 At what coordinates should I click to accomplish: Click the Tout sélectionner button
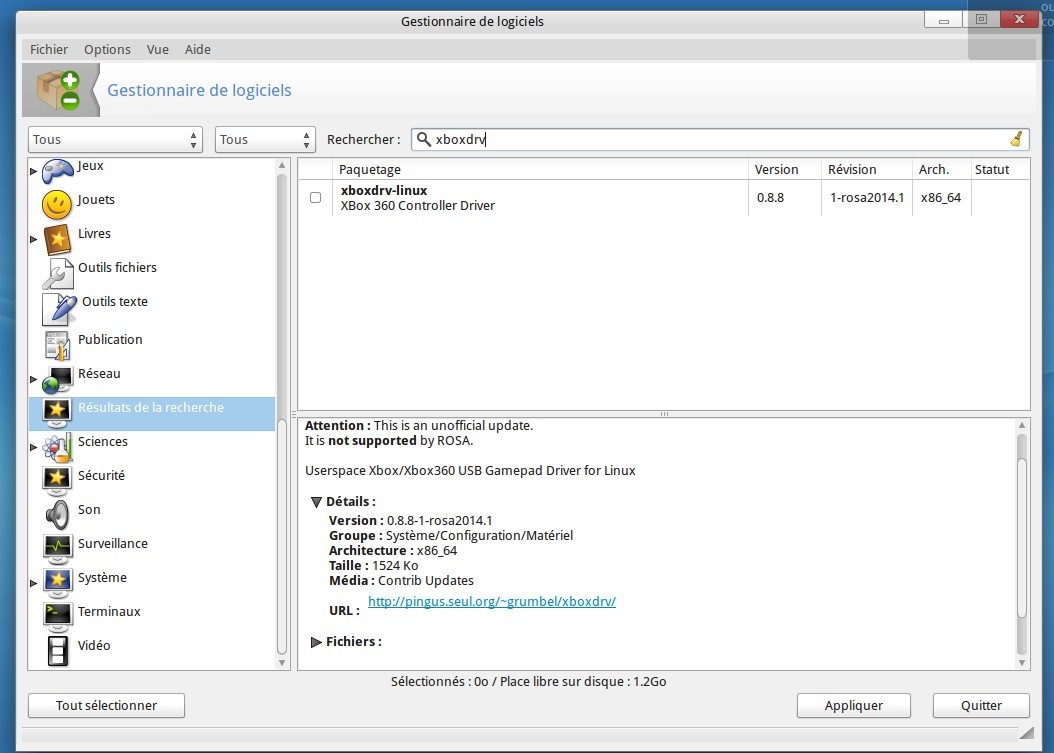click(x=106, y=705)
